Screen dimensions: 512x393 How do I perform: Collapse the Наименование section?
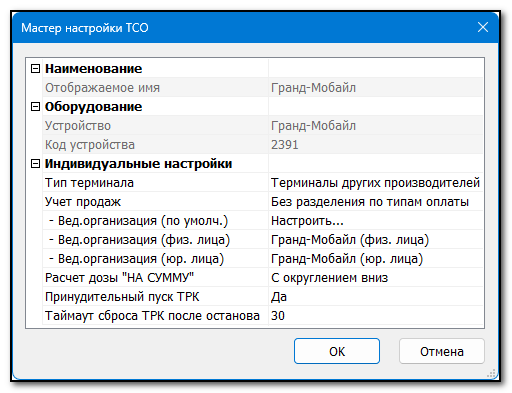[x=35, y=69]
